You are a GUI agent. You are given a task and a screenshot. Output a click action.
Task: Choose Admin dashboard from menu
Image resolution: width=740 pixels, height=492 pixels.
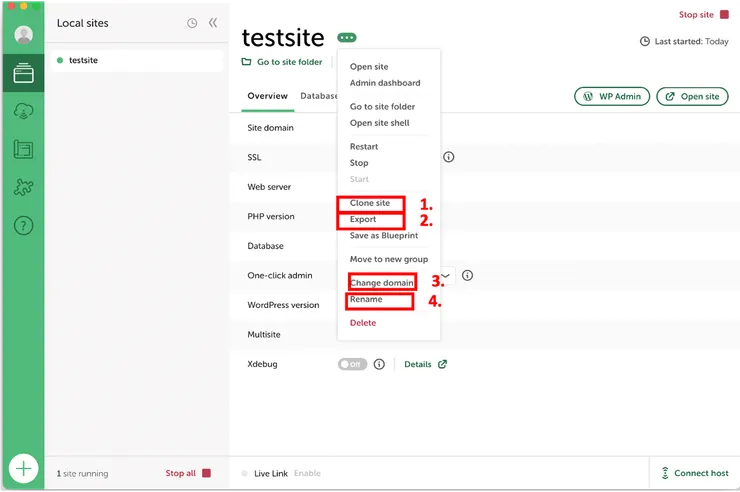(385, 83)
